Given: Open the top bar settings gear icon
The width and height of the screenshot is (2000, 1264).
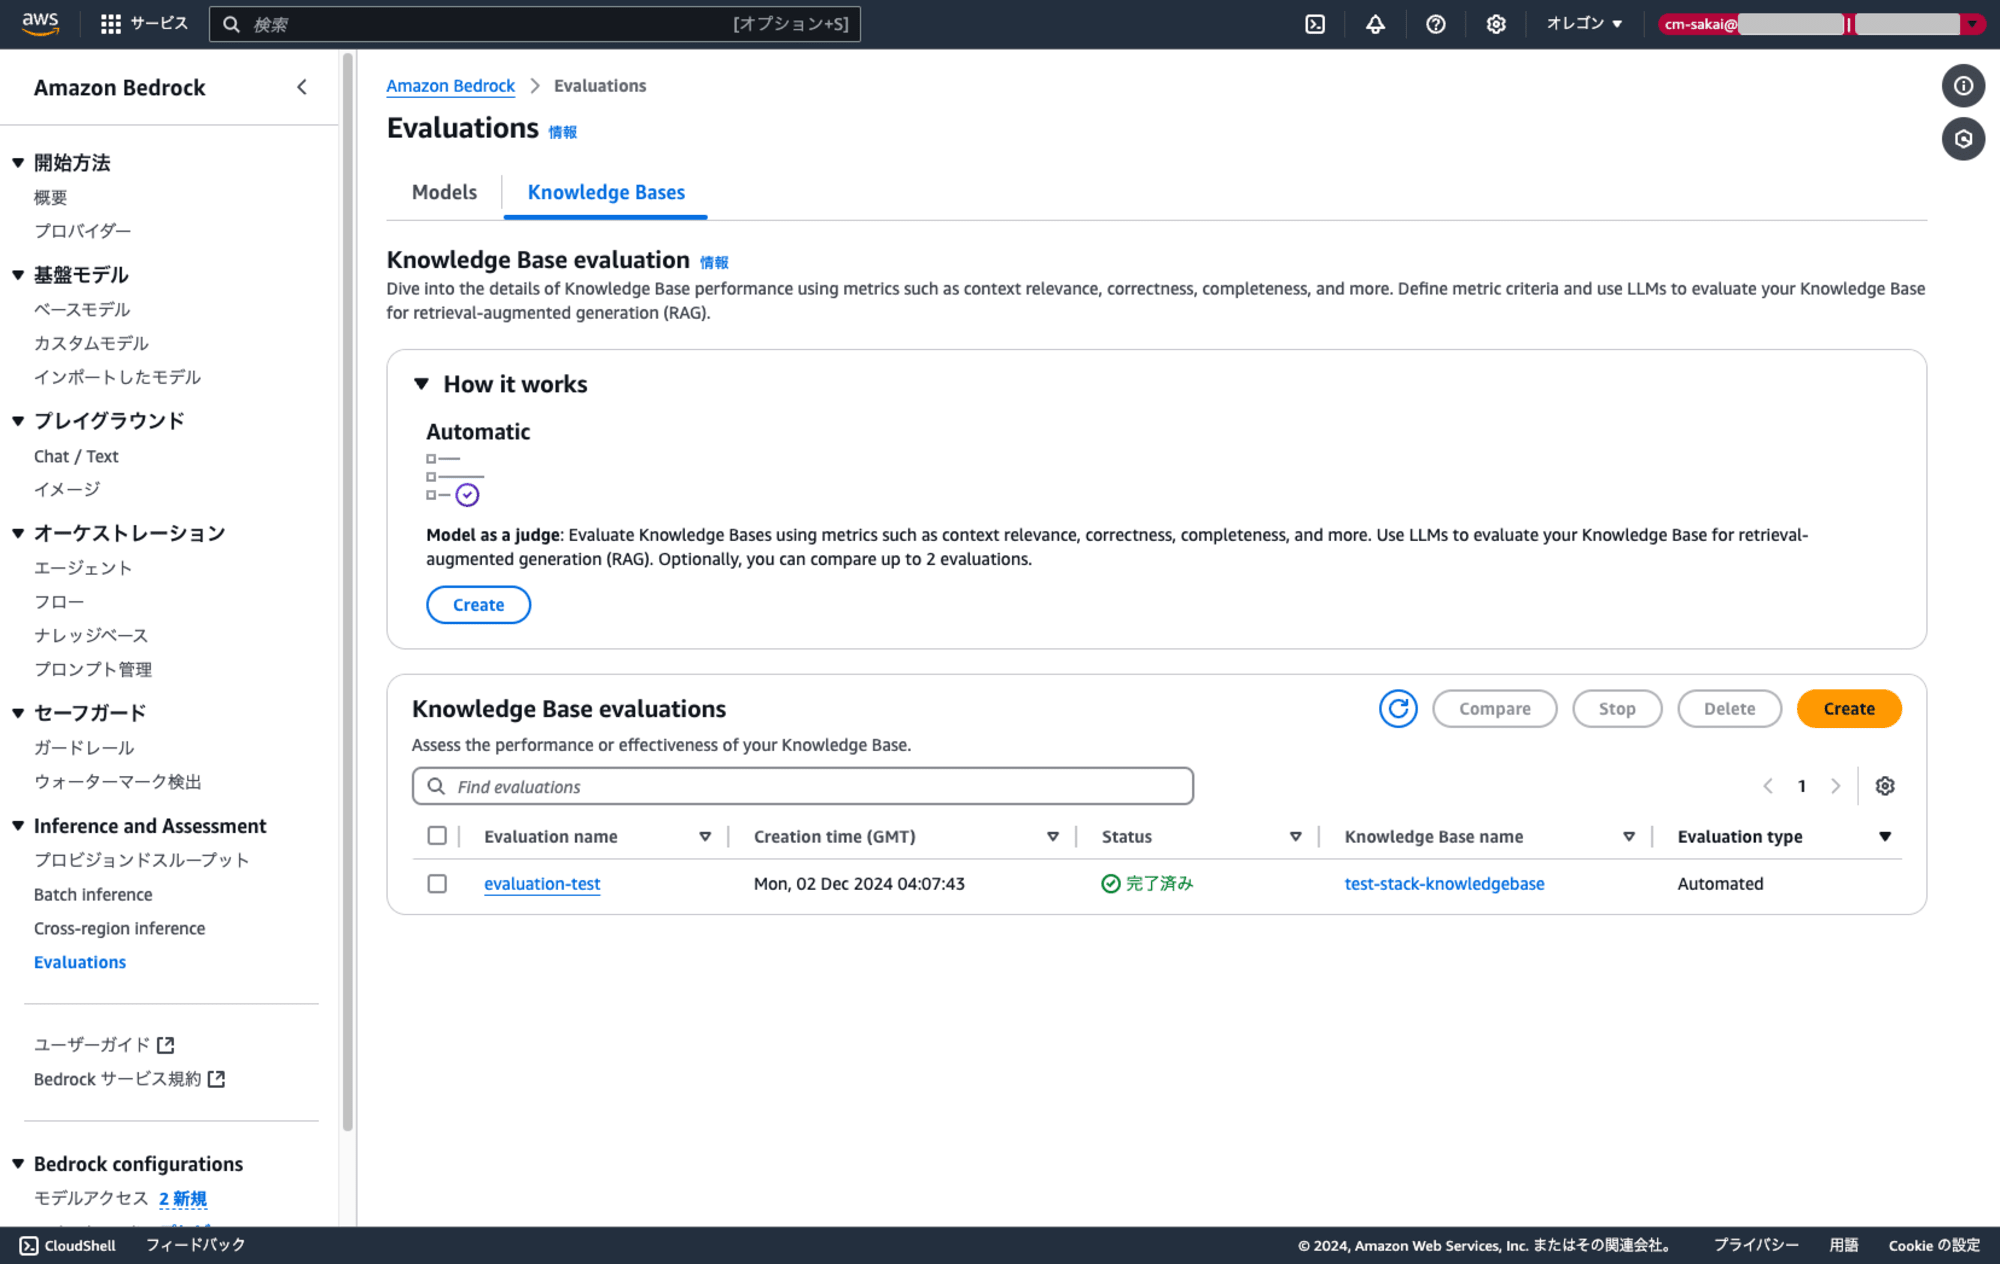Looking at the screenshot, I should click(x=1495, y=24).
